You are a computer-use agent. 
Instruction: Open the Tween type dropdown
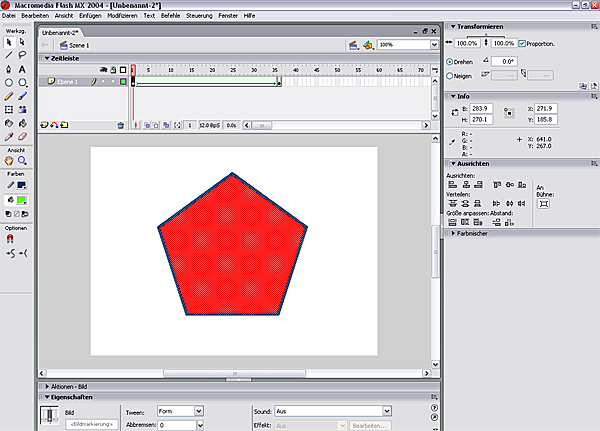(x=199, y=410)
